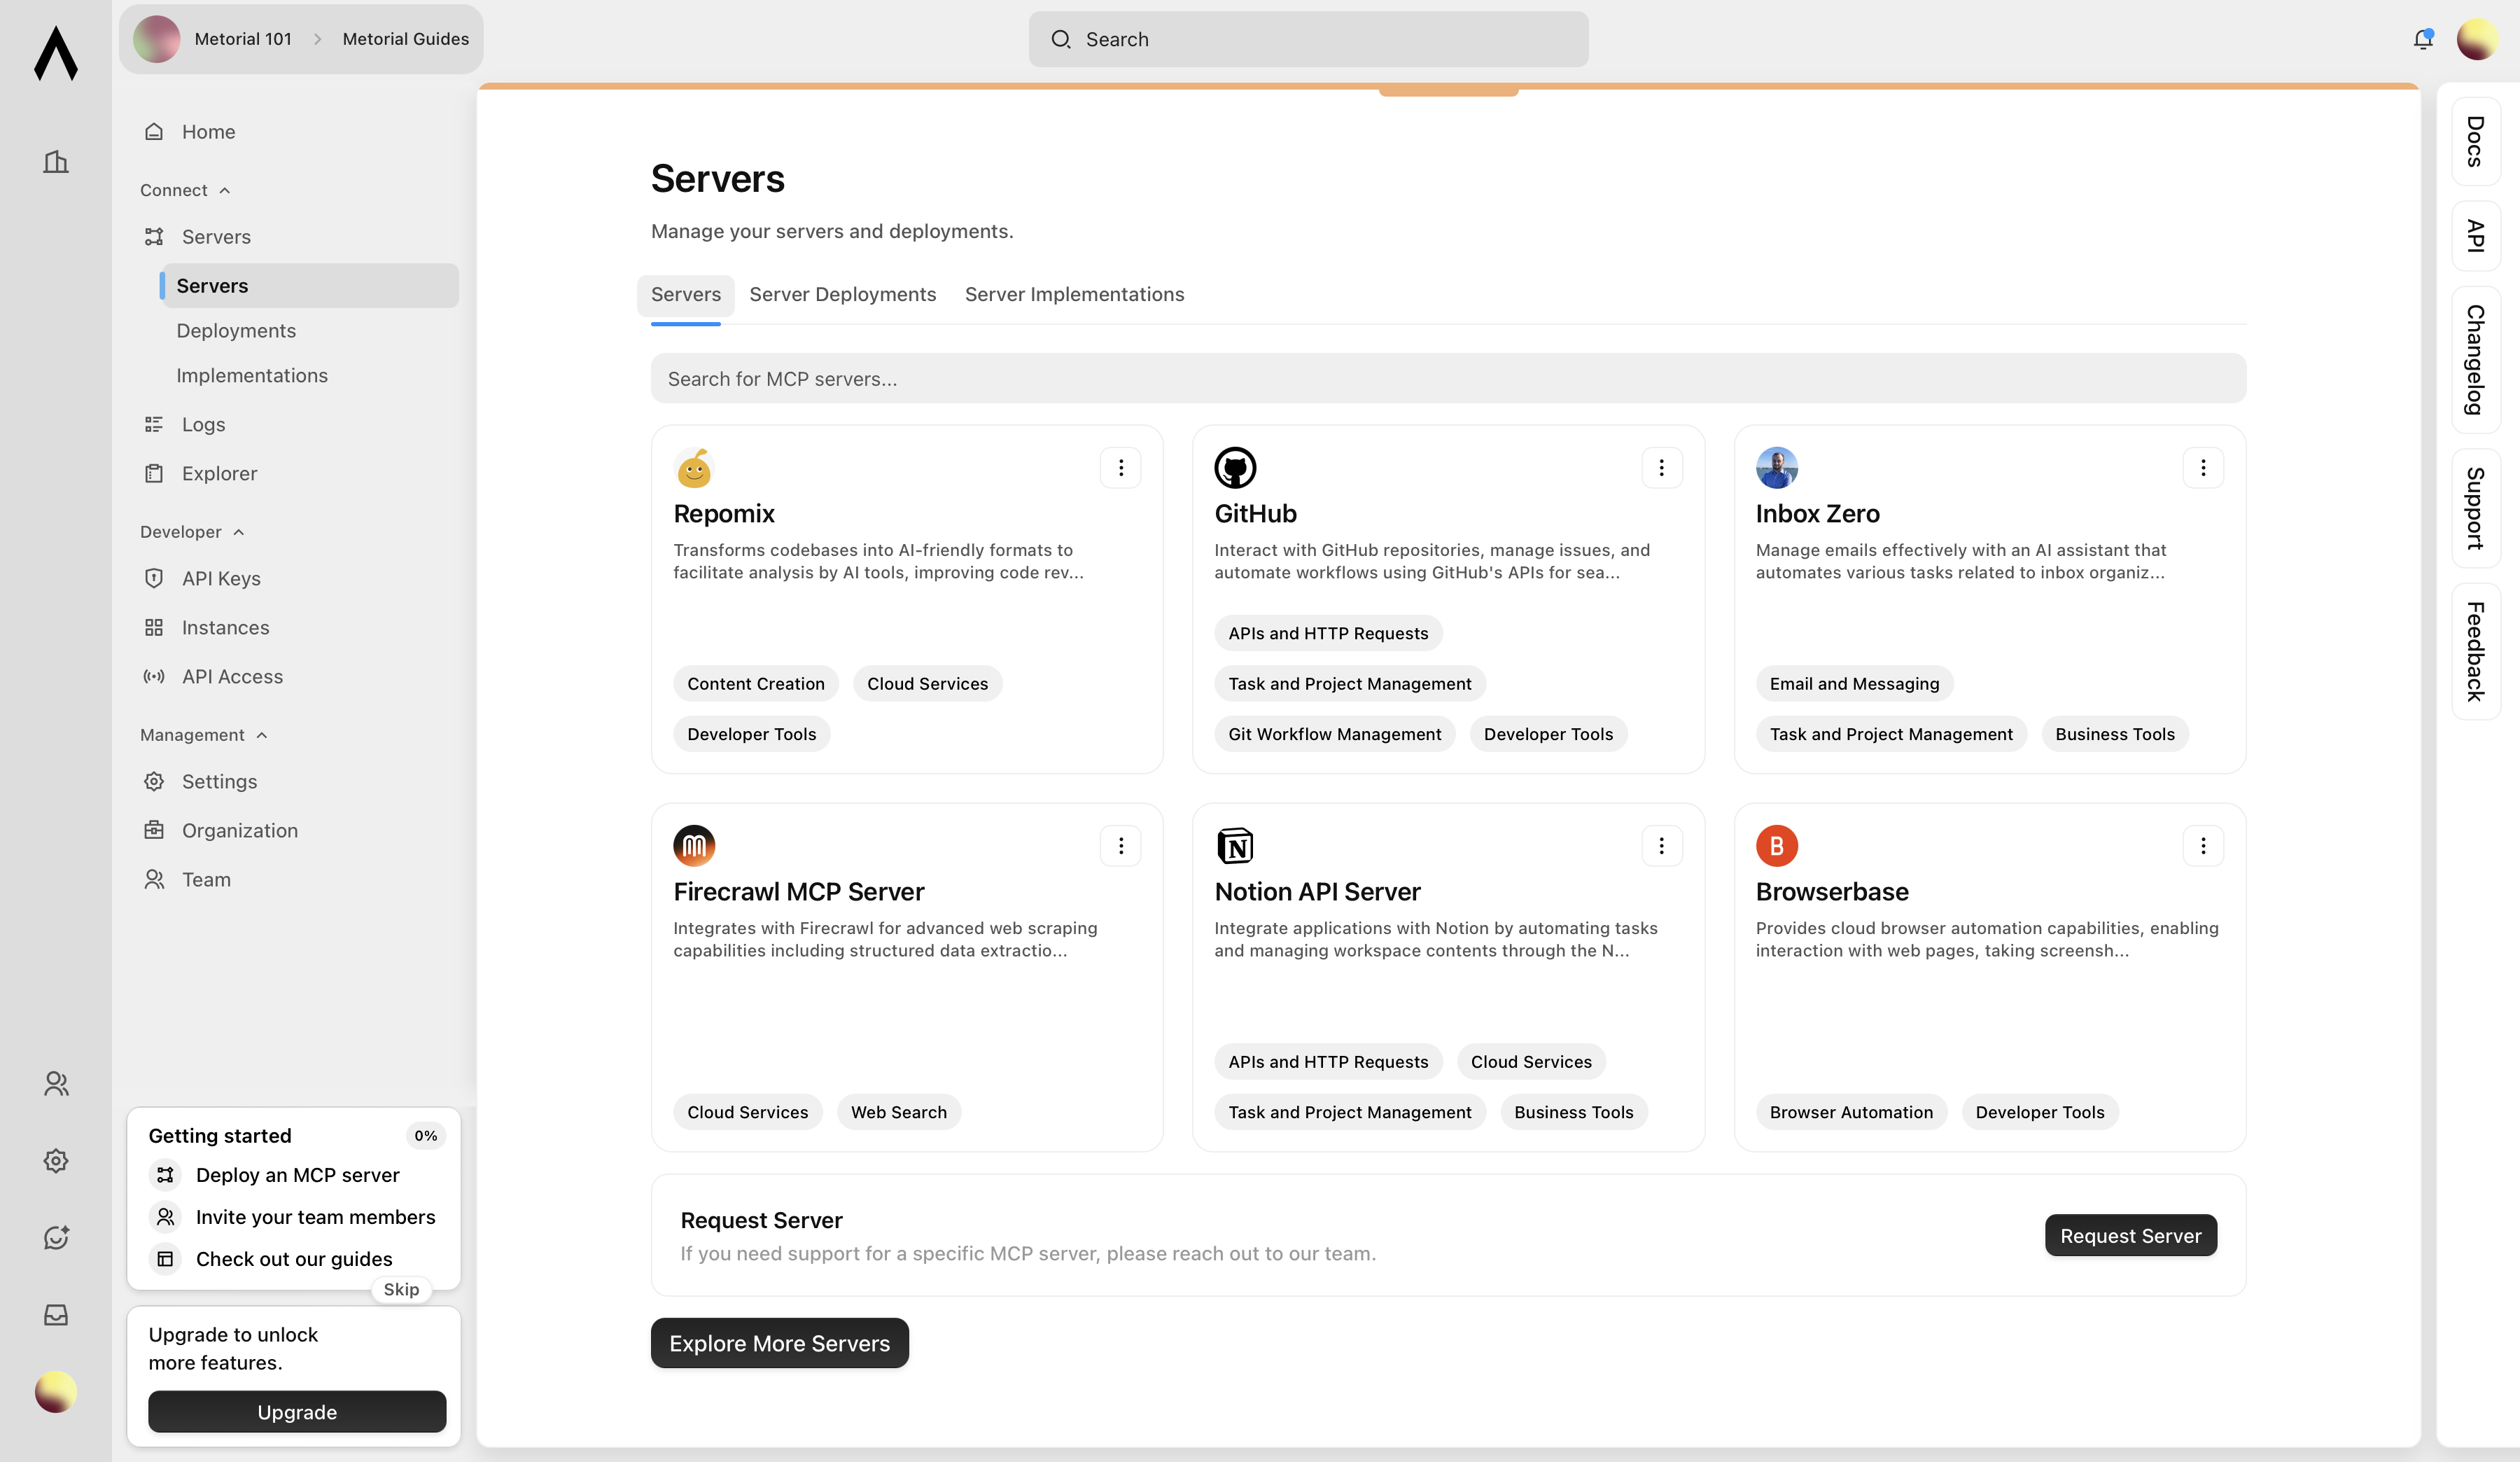The image size is (2520, 1462).
Task: Open the inbox tray icon in left rail
Action: [x=56, y=1314]
